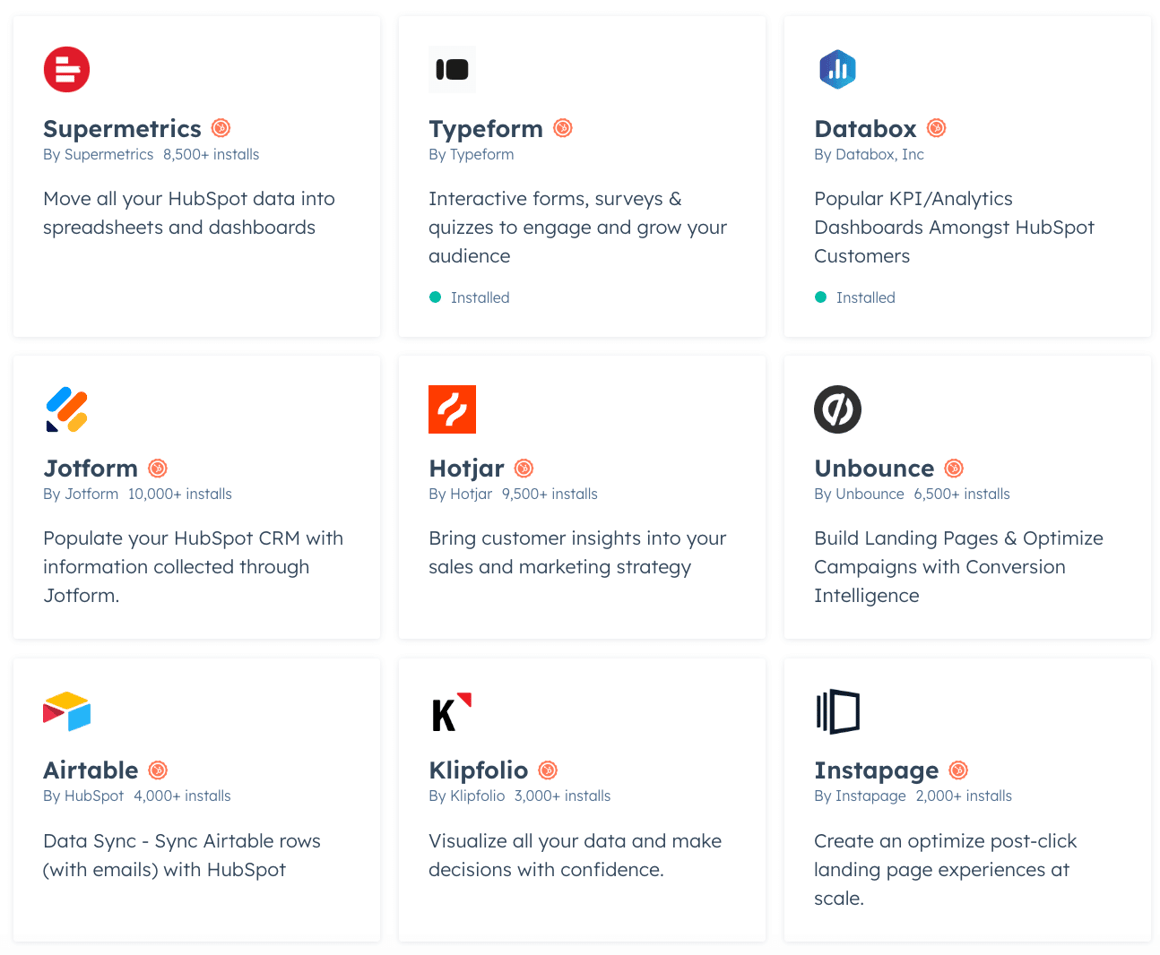Click the 2,000+ installs link under Instapage
This screenshot has width=1160, height=955.
coord(963,796)
